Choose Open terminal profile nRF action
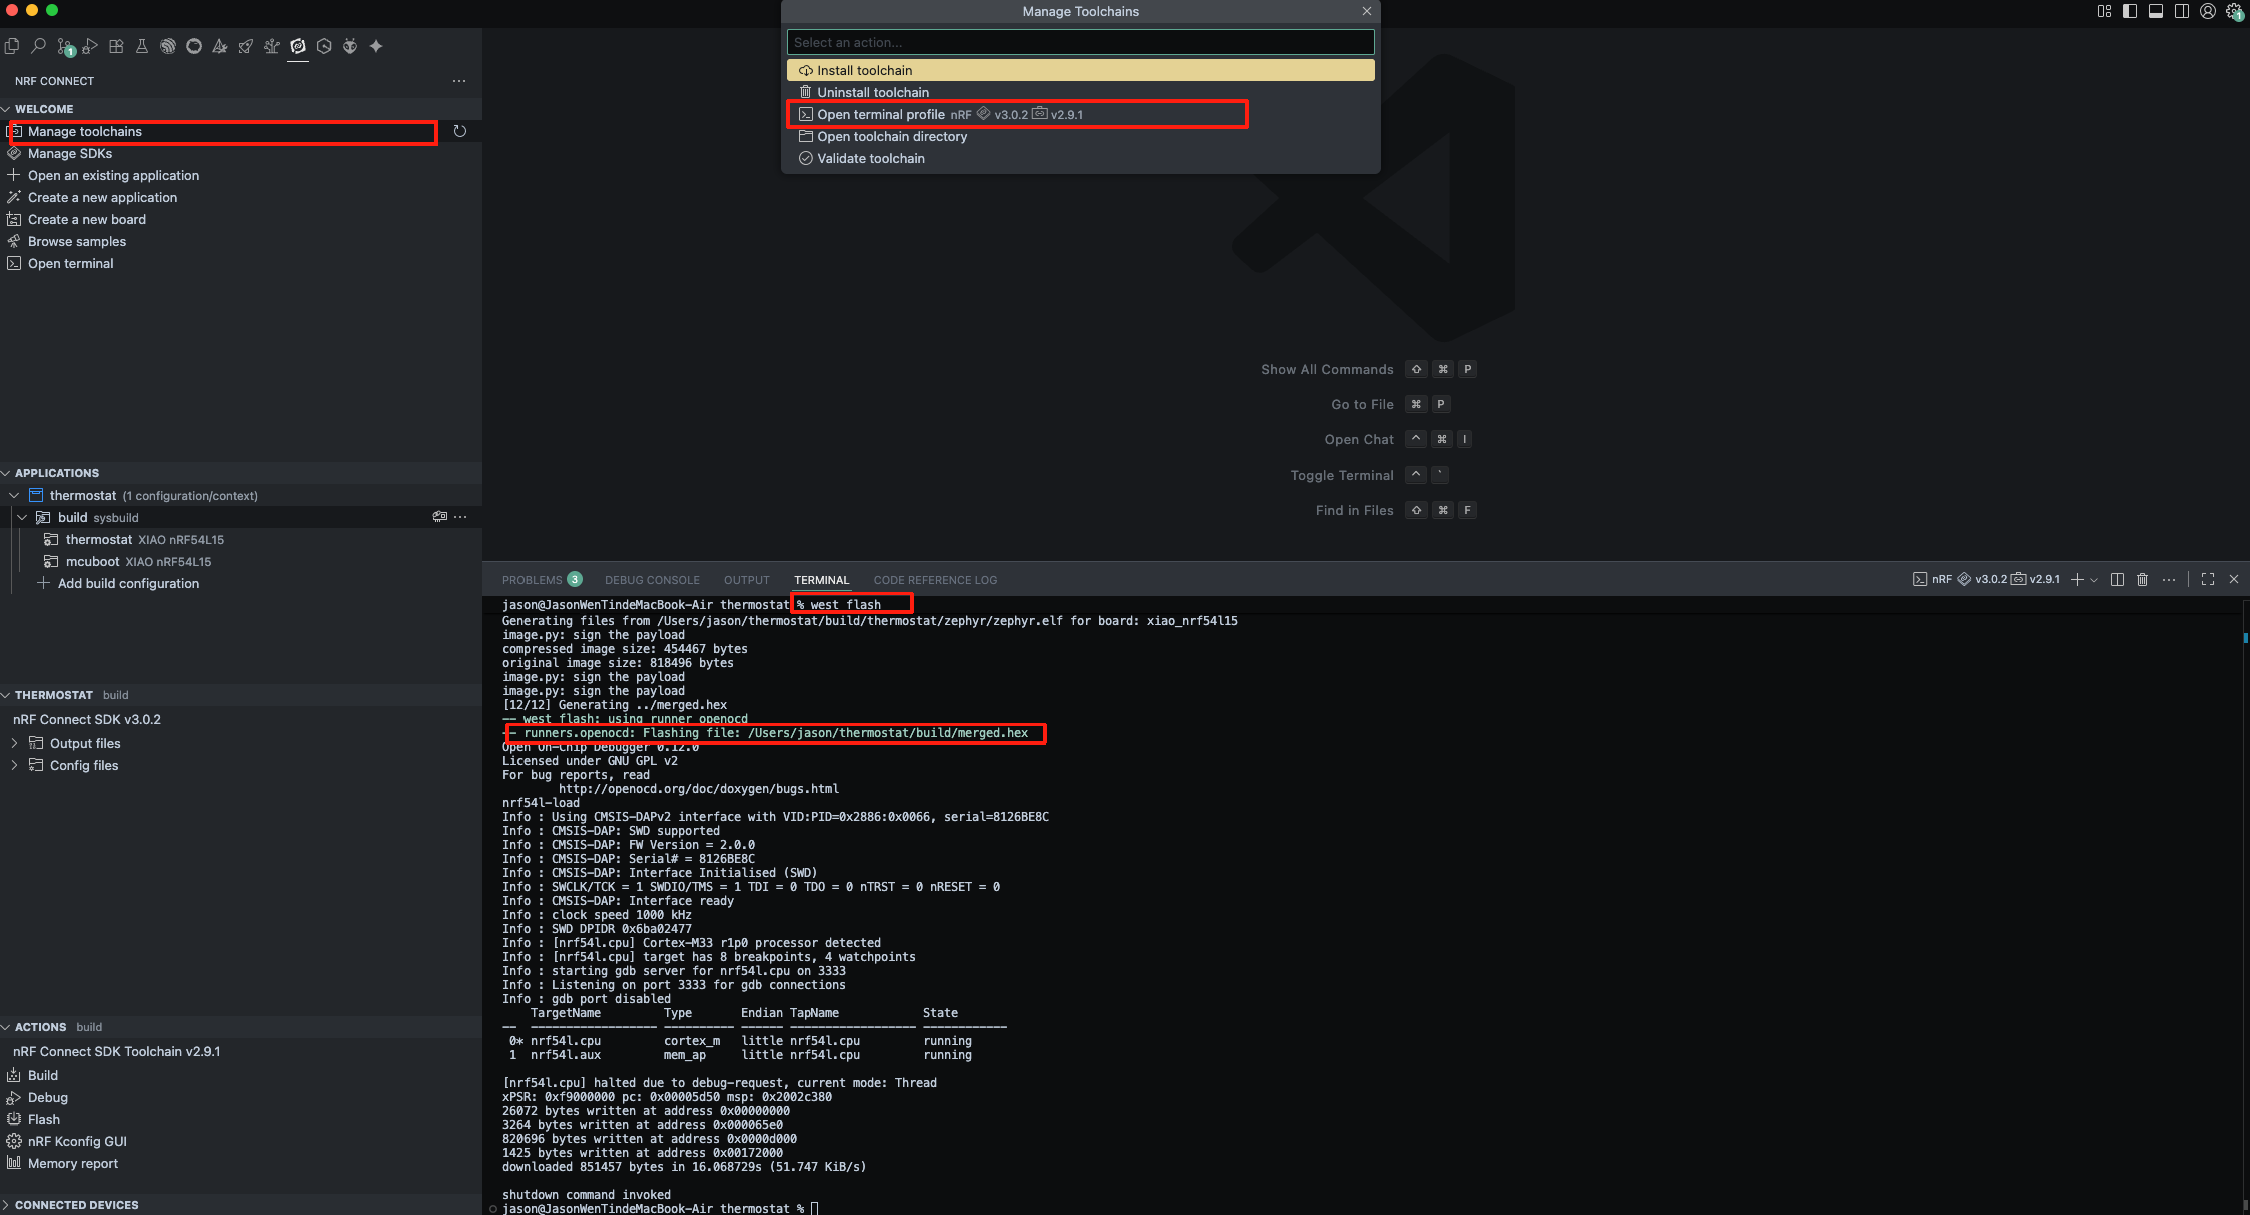The image size is (2250, 1215). tap(1080, 114)
